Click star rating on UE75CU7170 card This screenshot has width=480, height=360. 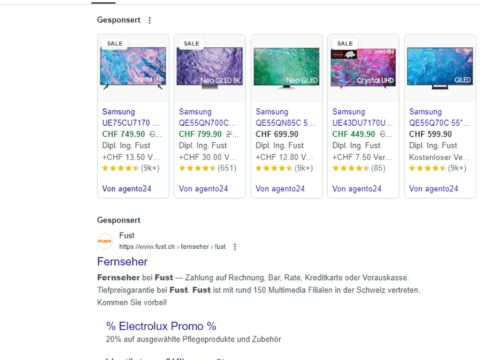[131, 168]
